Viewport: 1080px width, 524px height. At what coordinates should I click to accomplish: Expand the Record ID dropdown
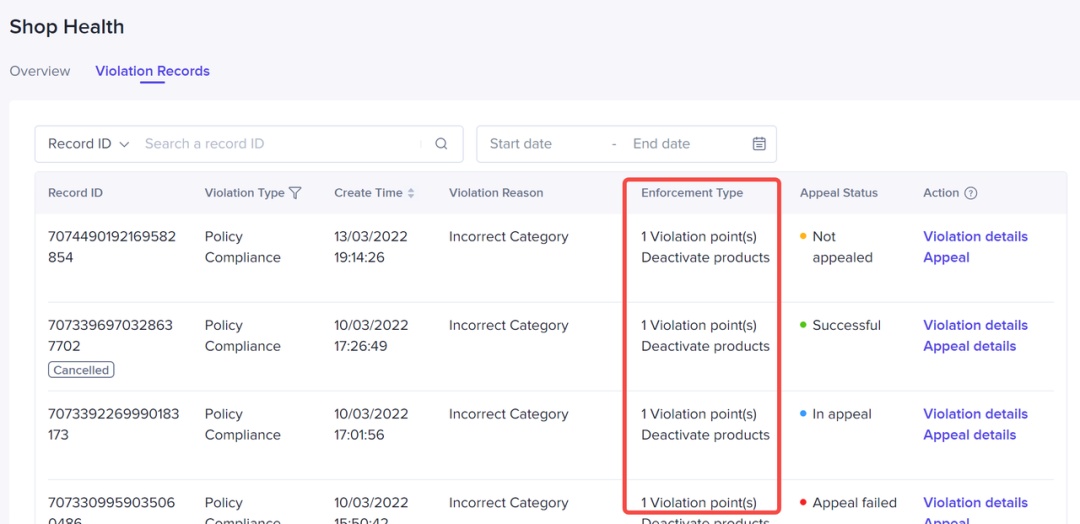tap(88, 144)
